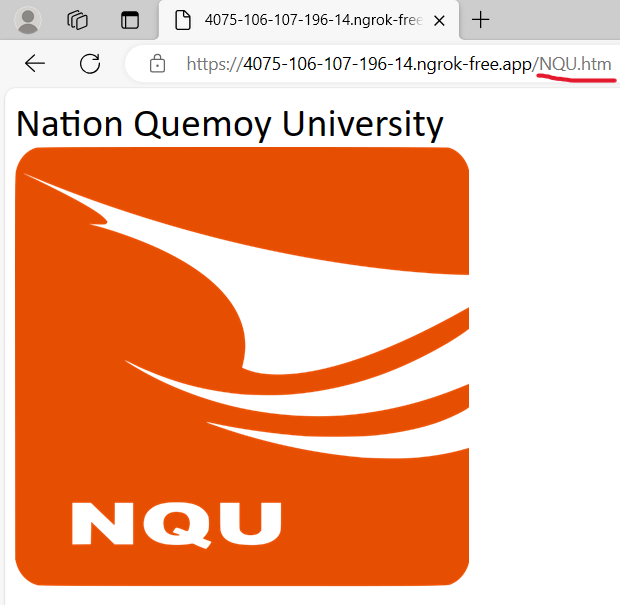Close the ngrok-free tab
620x605 pixels.
[x=439, y=21]
